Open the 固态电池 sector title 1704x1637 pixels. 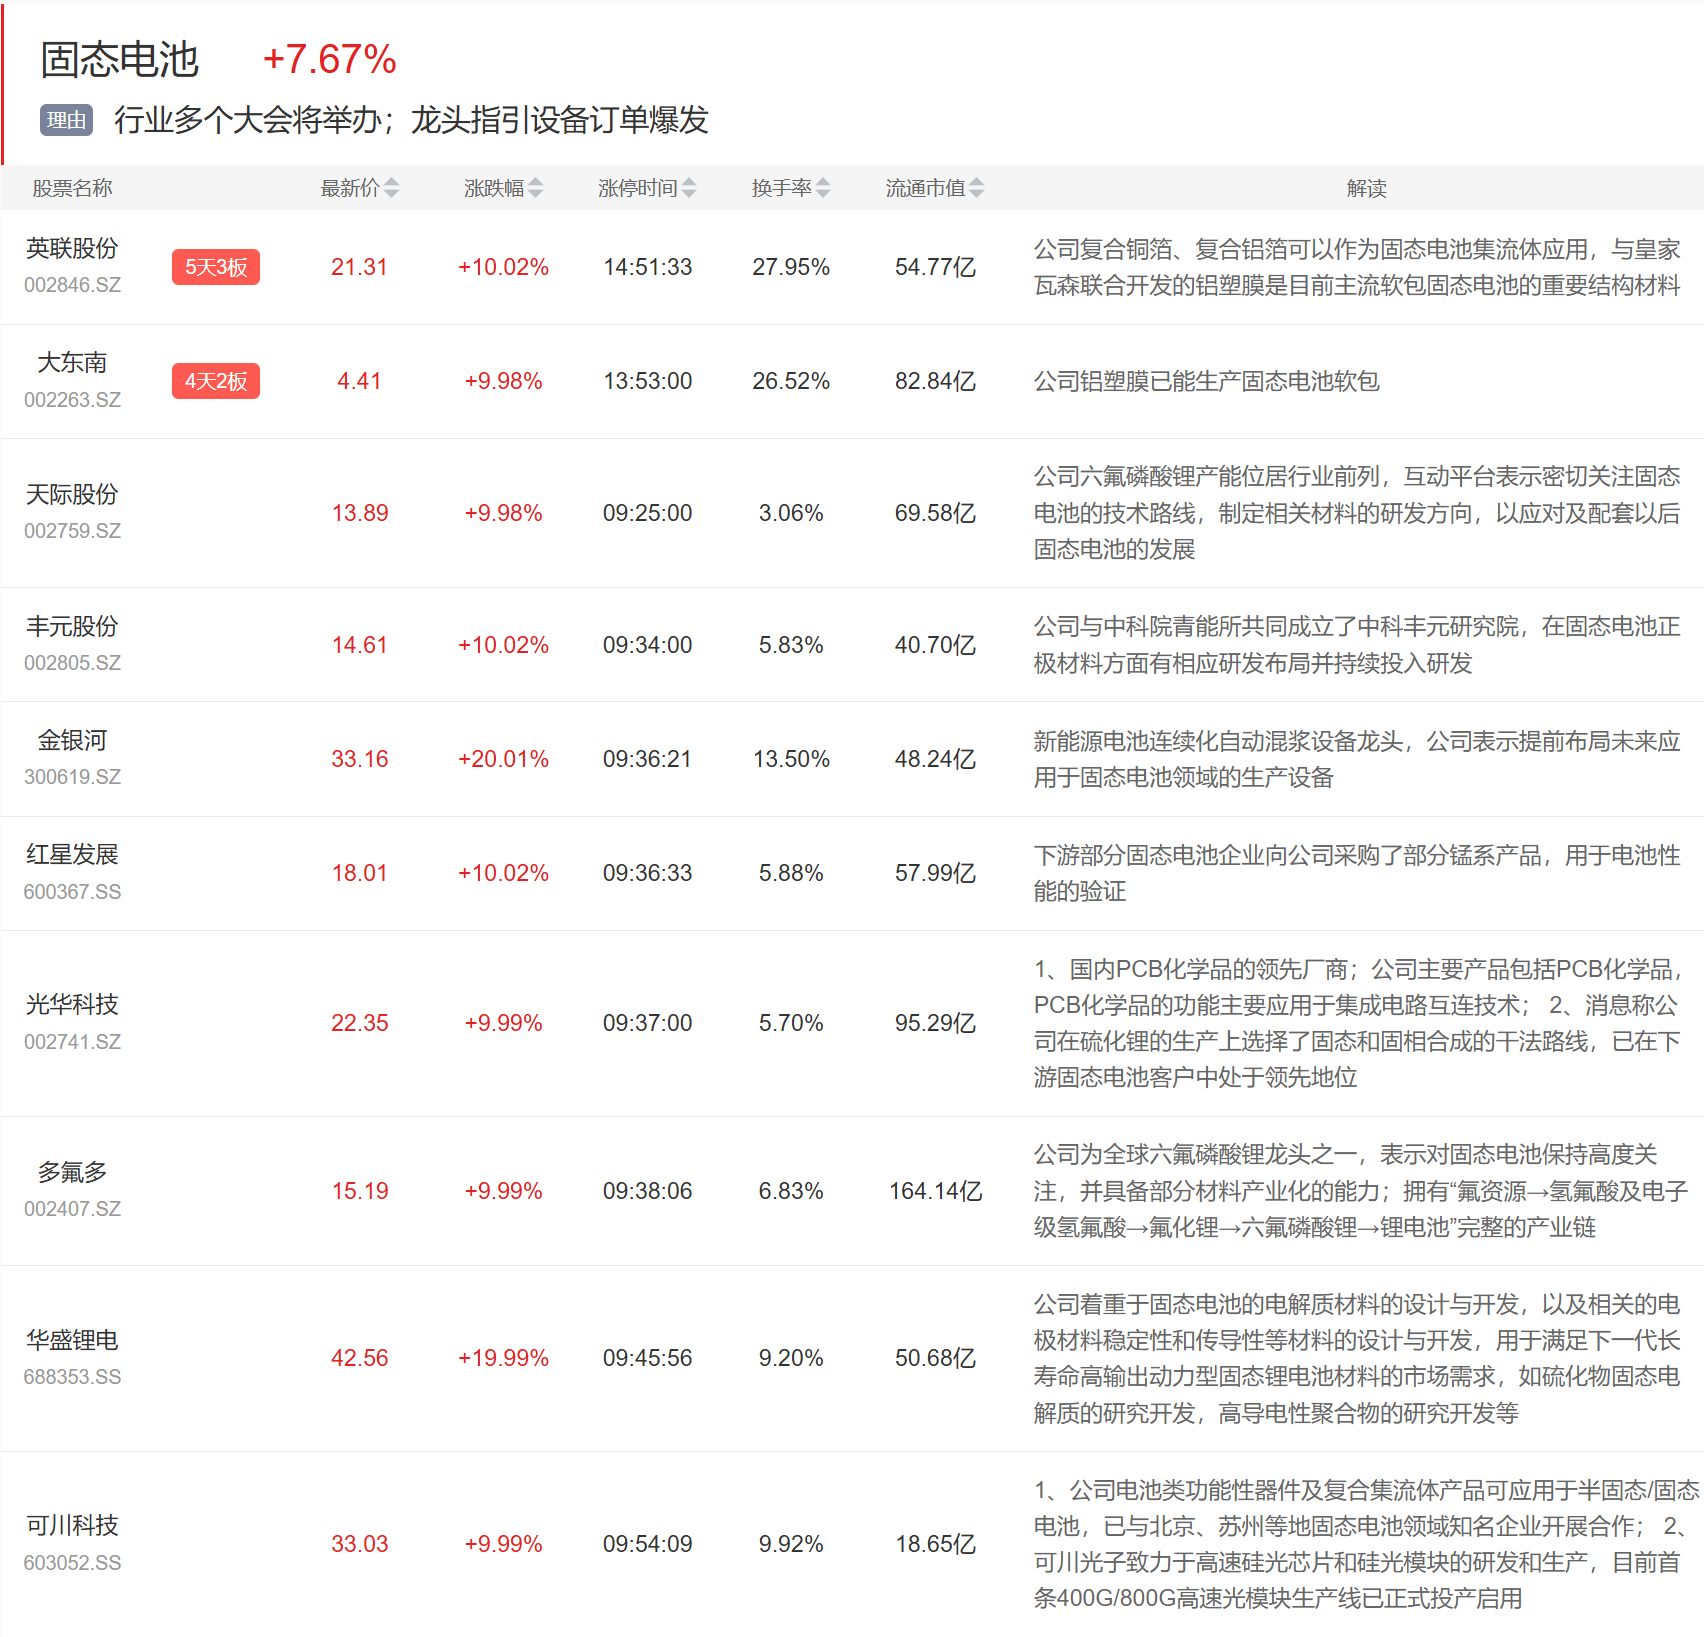pos(119,60)
